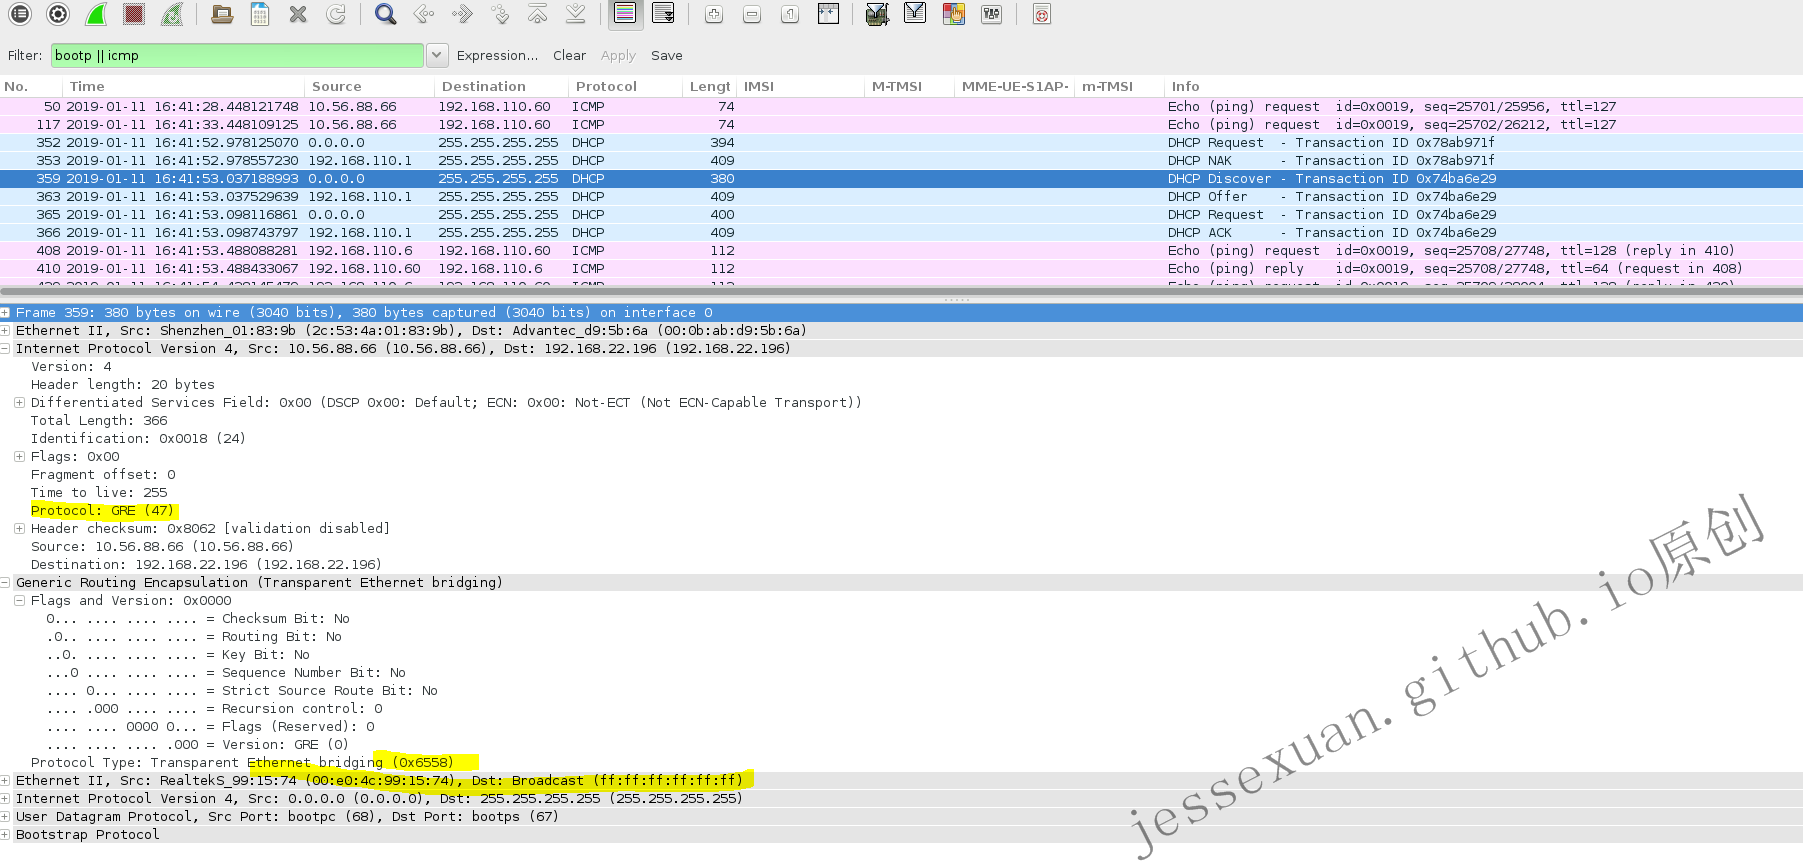Viewport: 1803px width, 865px height.
Task: Select packet 50 ICMP echo request
Action: (901, 107)
